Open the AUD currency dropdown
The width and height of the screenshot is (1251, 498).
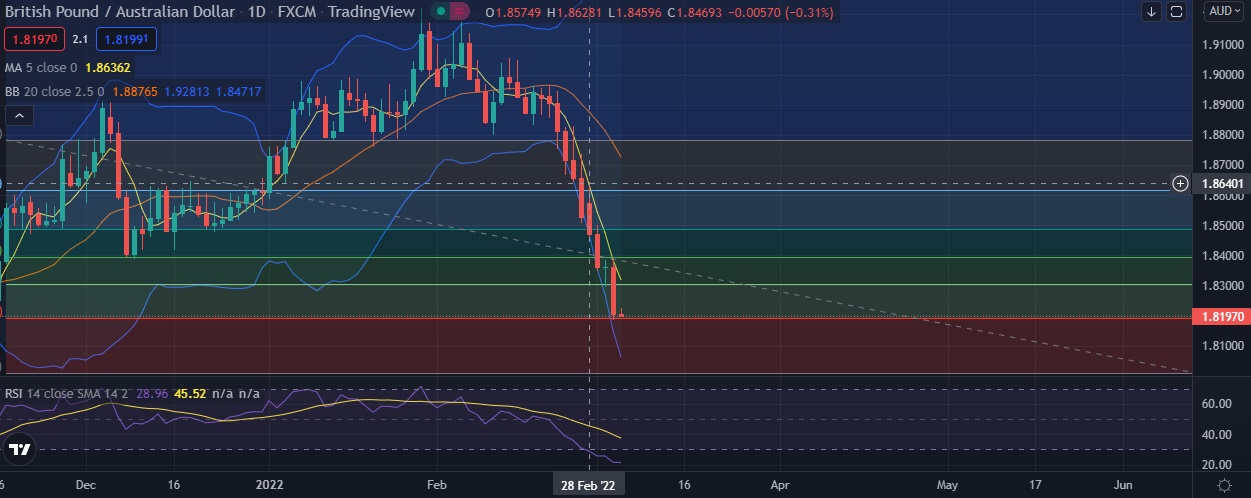pos(1222,12)
